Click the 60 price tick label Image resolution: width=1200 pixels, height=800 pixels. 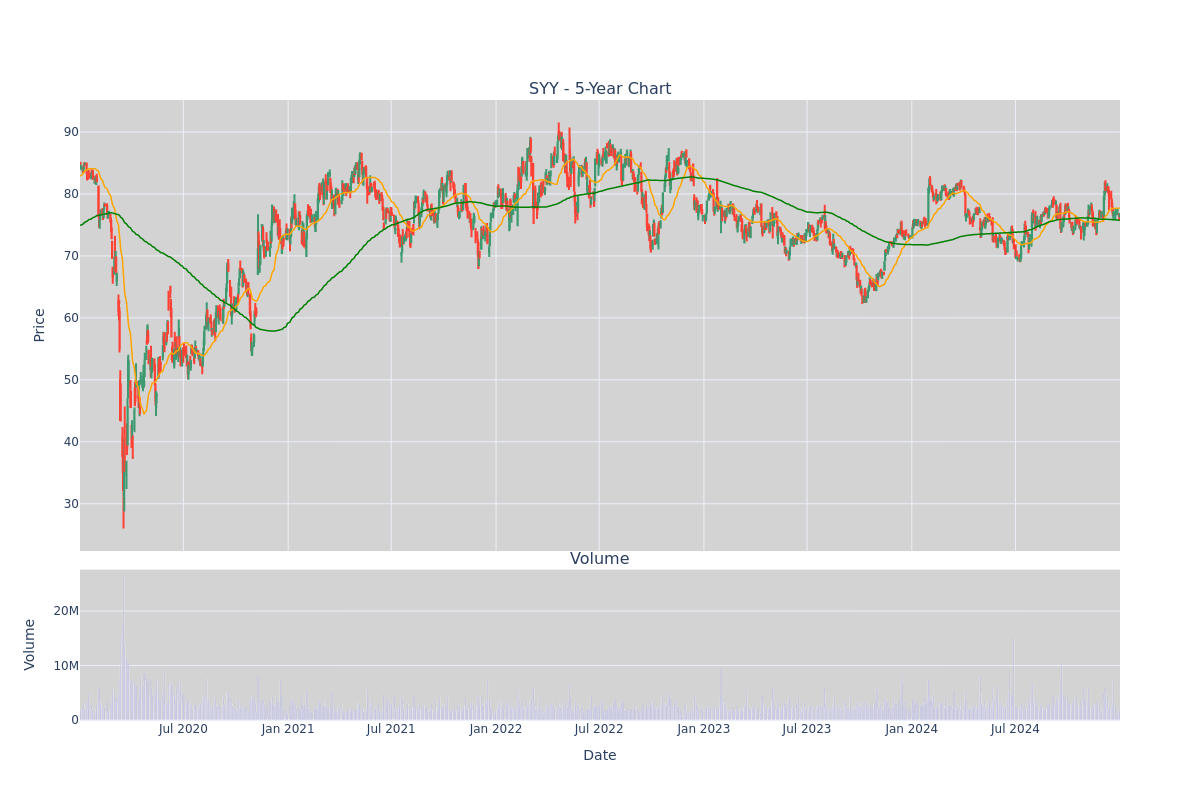72,318
